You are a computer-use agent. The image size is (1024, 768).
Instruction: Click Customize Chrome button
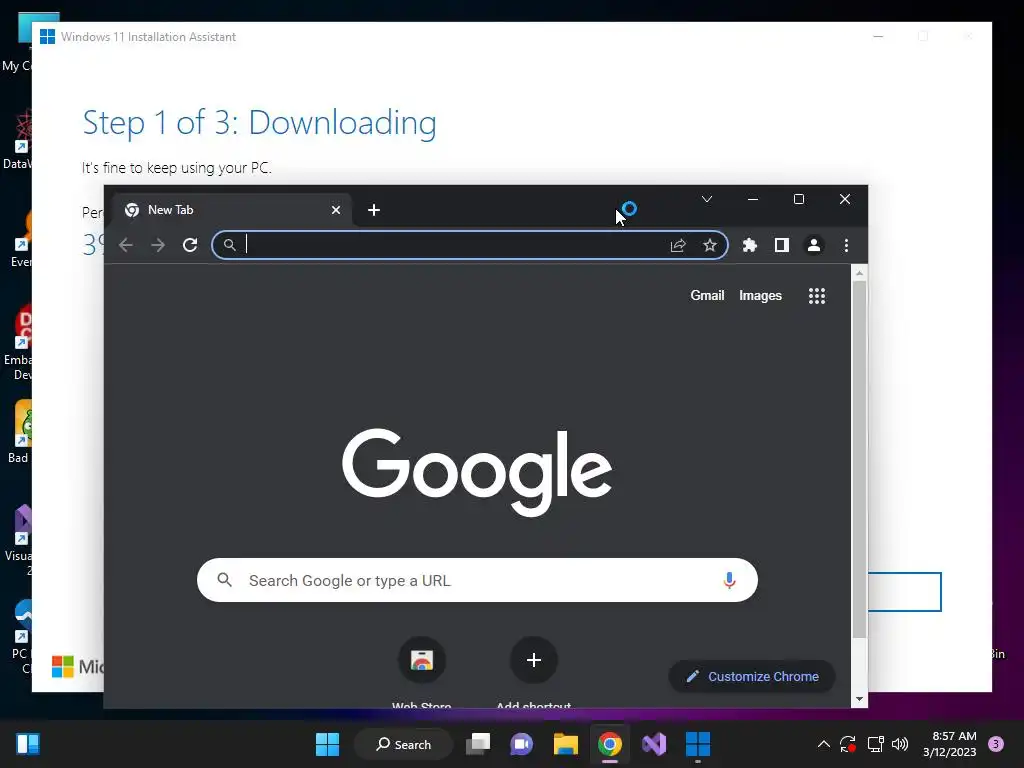click(x=752, y=677)
